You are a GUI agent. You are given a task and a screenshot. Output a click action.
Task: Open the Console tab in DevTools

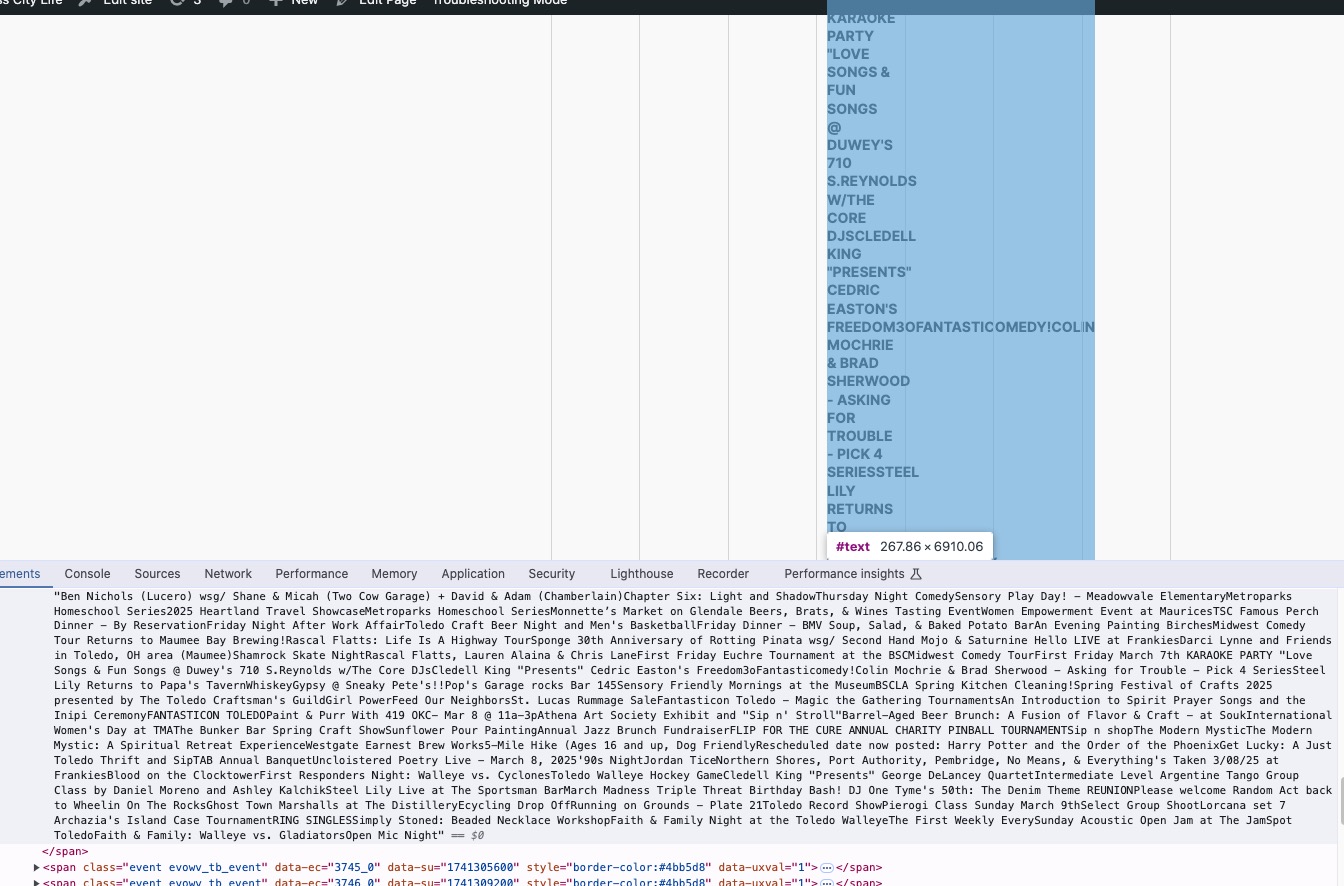point(87,574)
